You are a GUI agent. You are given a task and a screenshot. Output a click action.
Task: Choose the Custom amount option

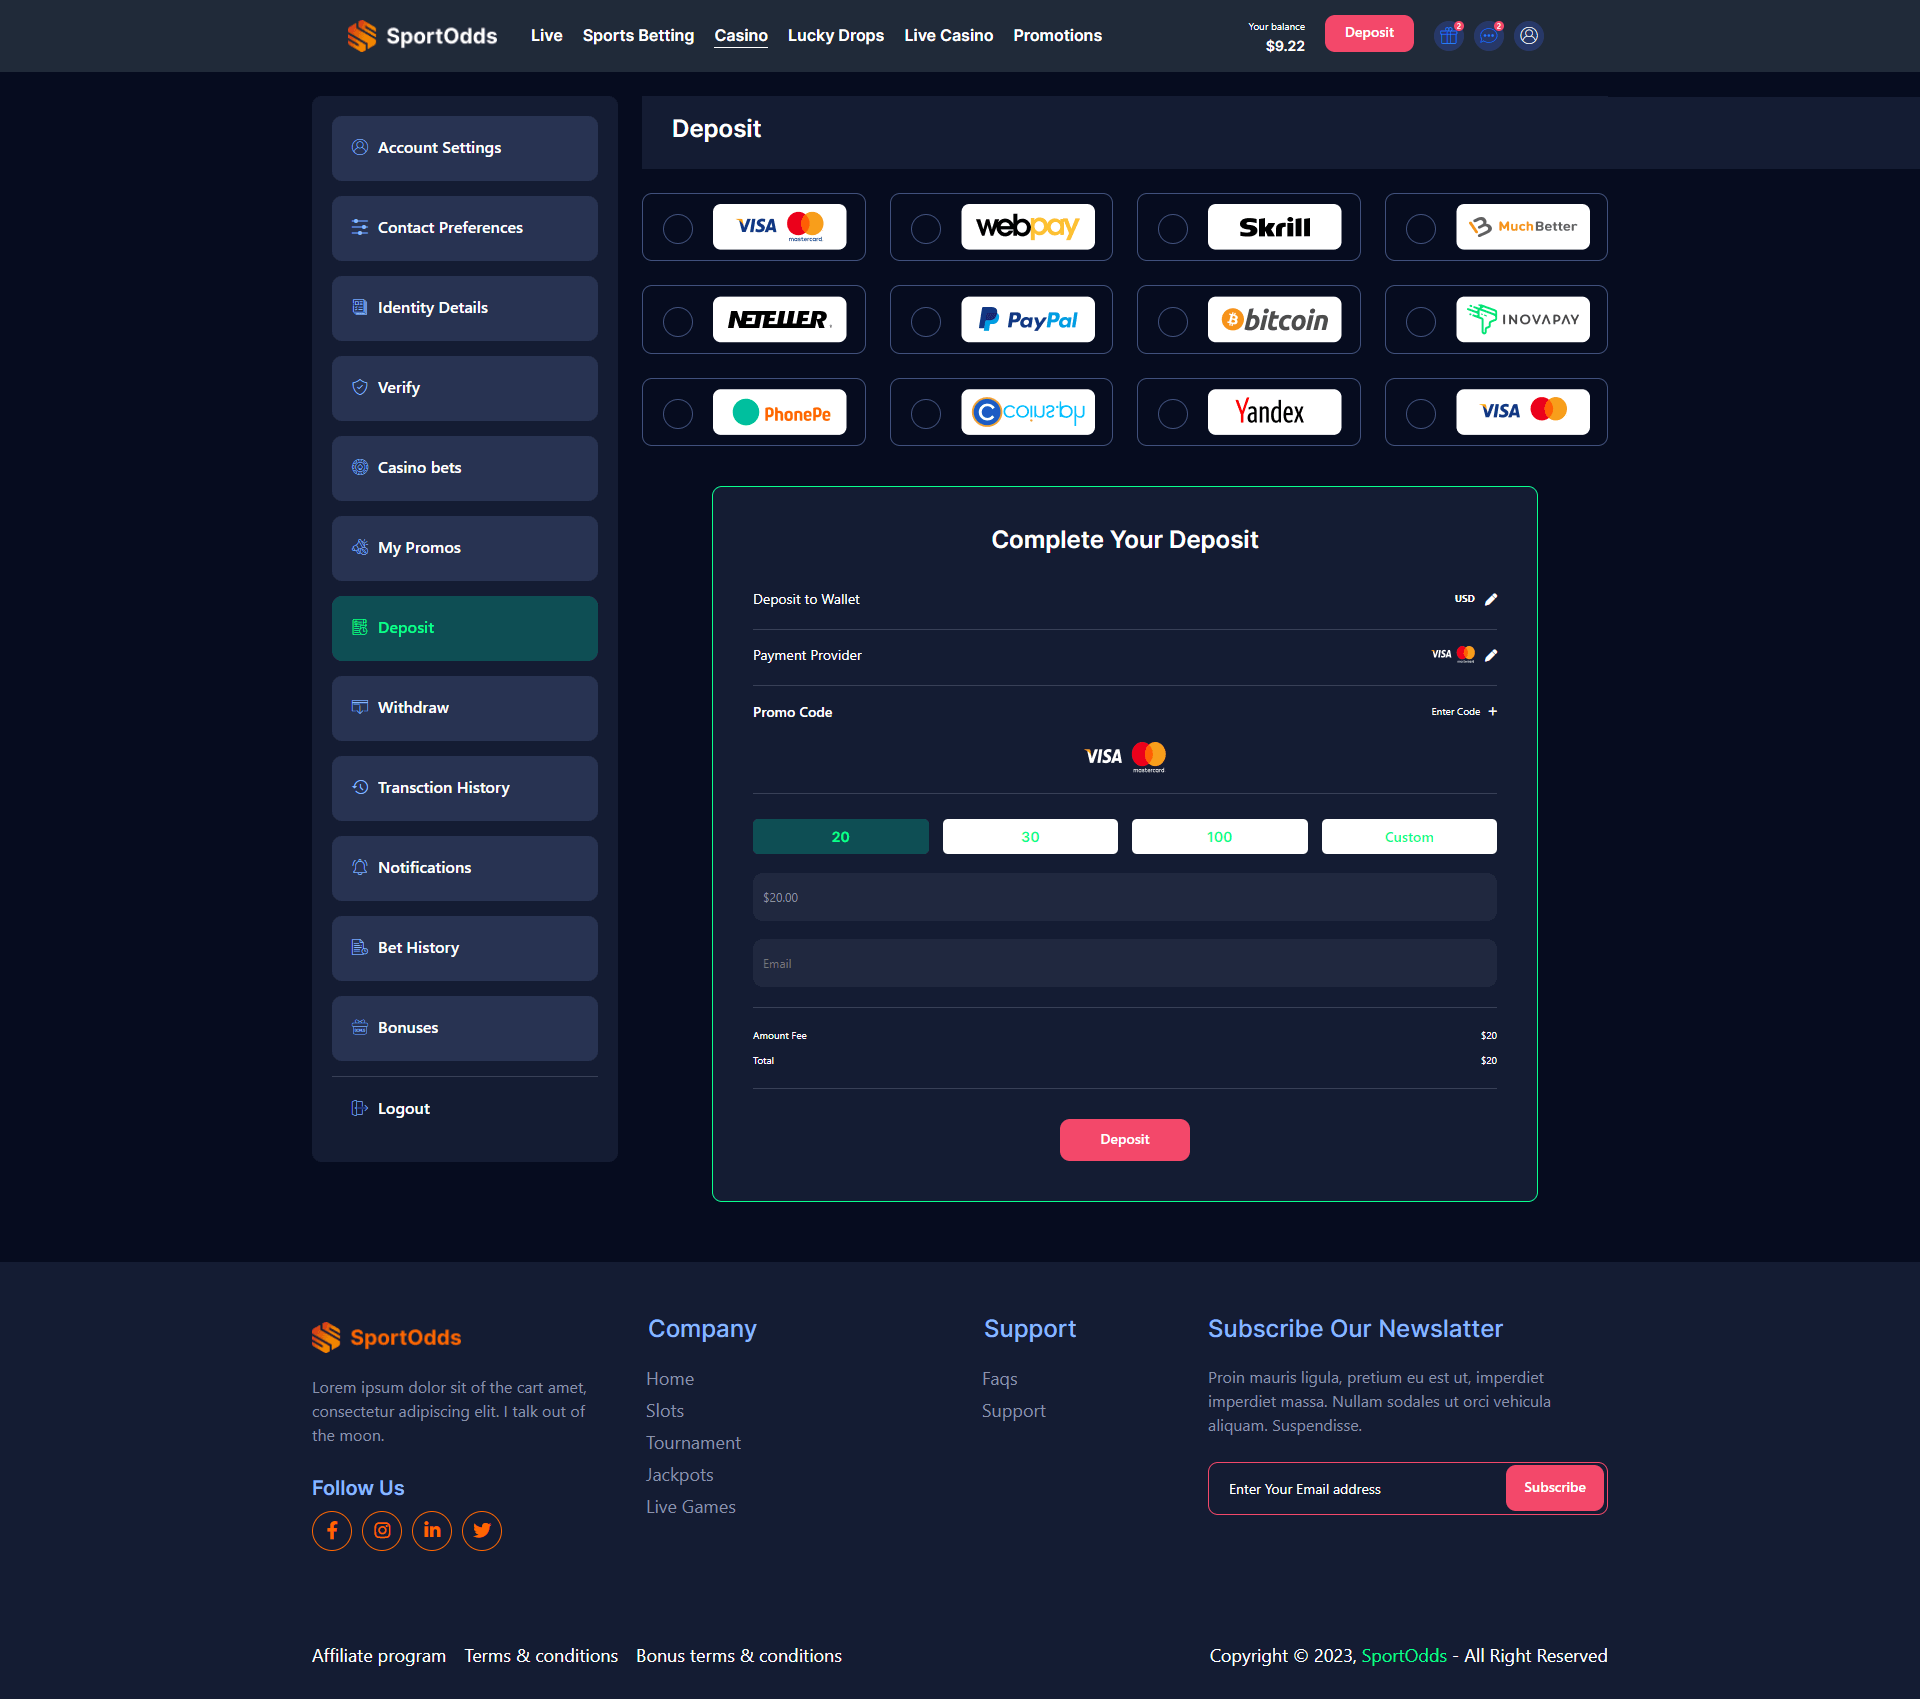click(1409, 837)
